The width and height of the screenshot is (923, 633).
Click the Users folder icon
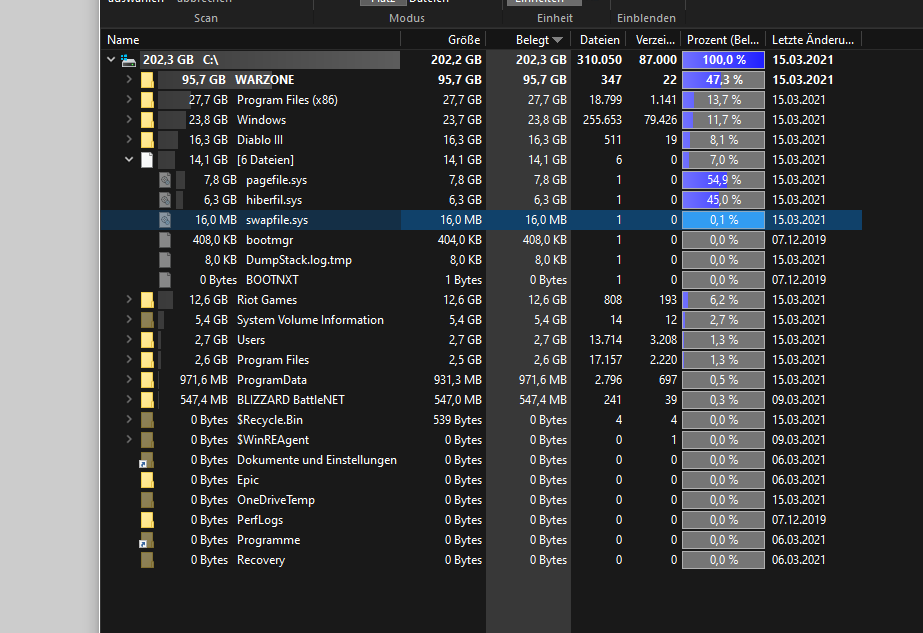tap(147, 340)
